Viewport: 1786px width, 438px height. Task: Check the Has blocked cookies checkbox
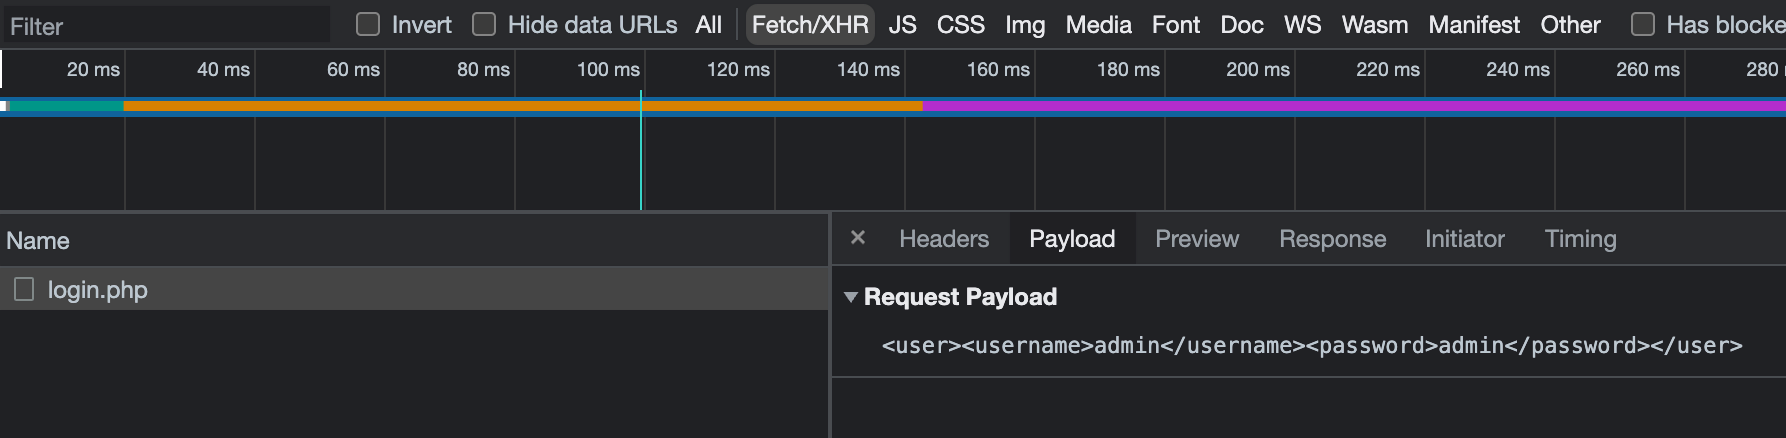(x=1642, y=24)
